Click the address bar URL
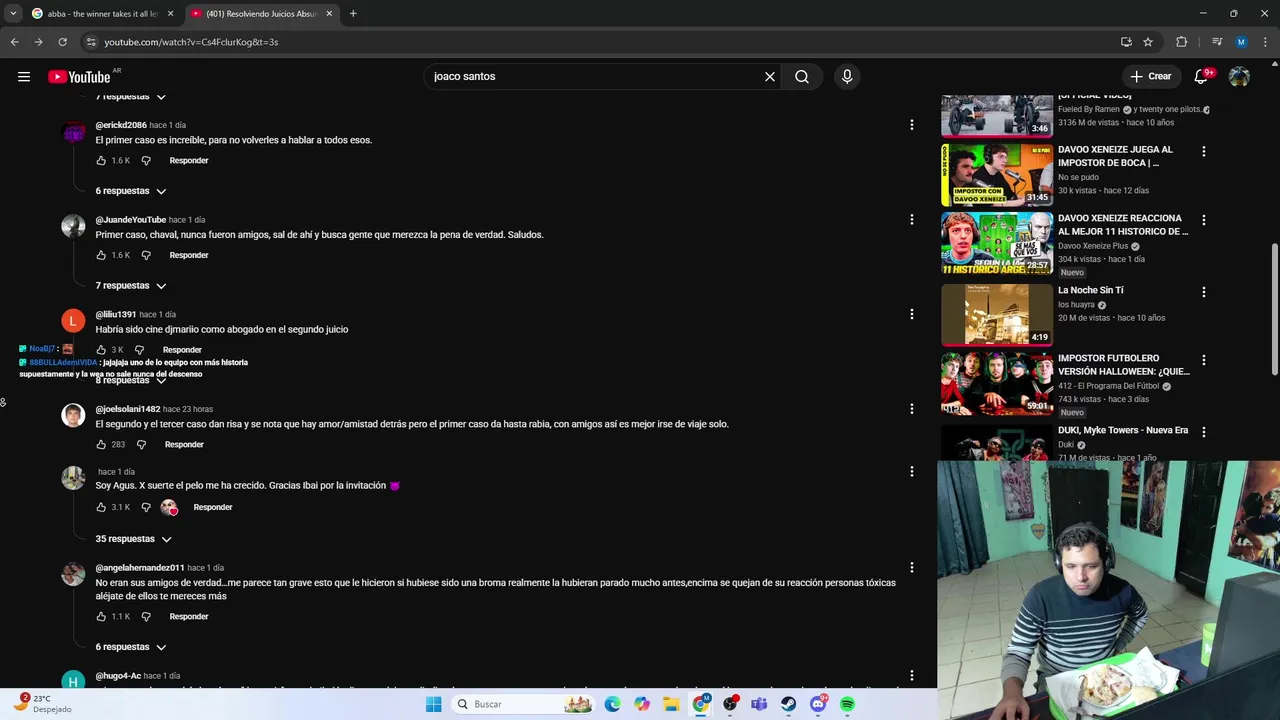Screen dimensions: 1280x720 (191, 42)
